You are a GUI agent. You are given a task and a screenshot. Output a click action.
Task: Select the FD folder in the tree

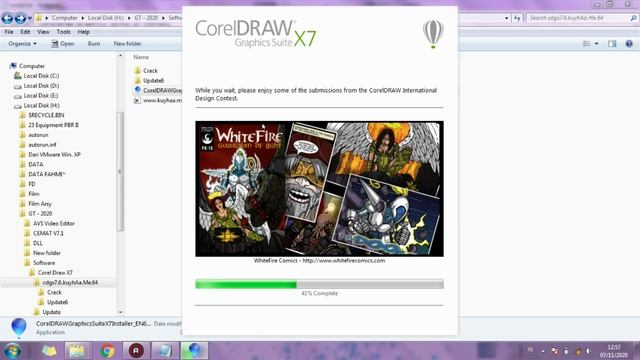31,184
